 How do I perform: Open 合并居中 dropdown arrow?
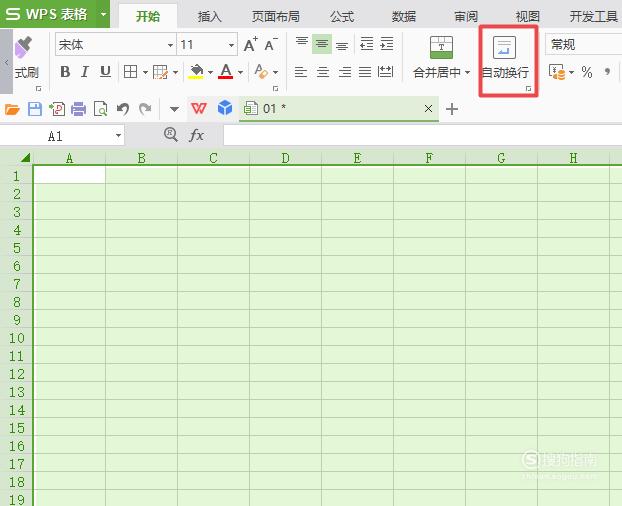point(467,73)
